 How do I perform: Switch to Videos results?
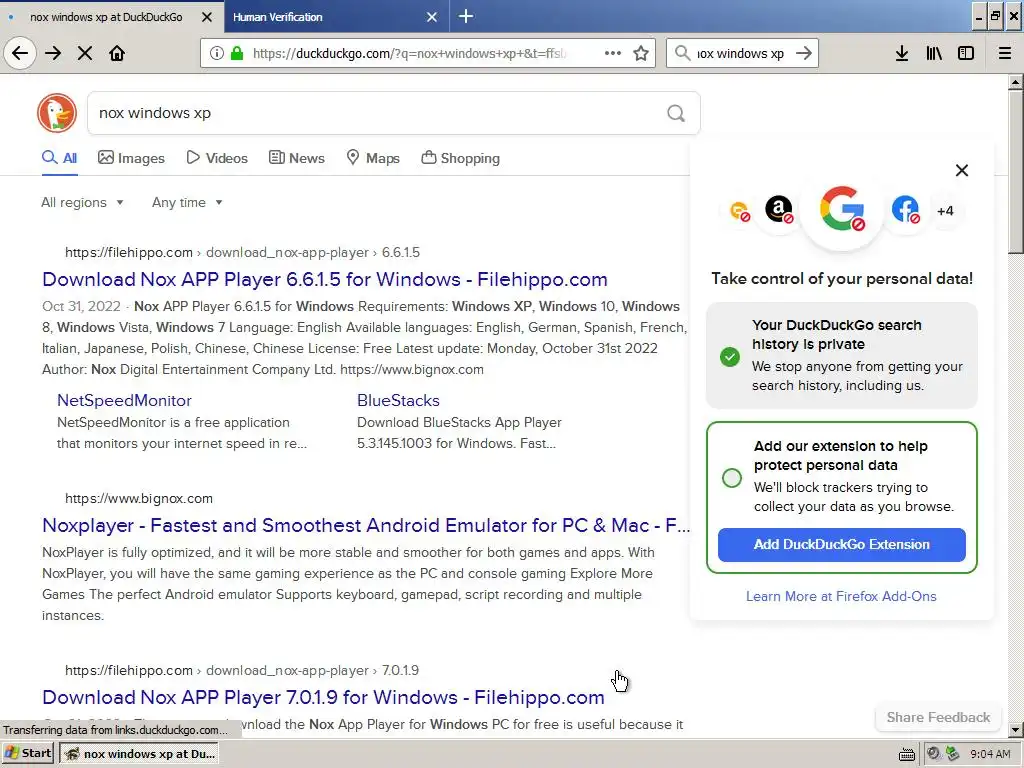point(217,158)
